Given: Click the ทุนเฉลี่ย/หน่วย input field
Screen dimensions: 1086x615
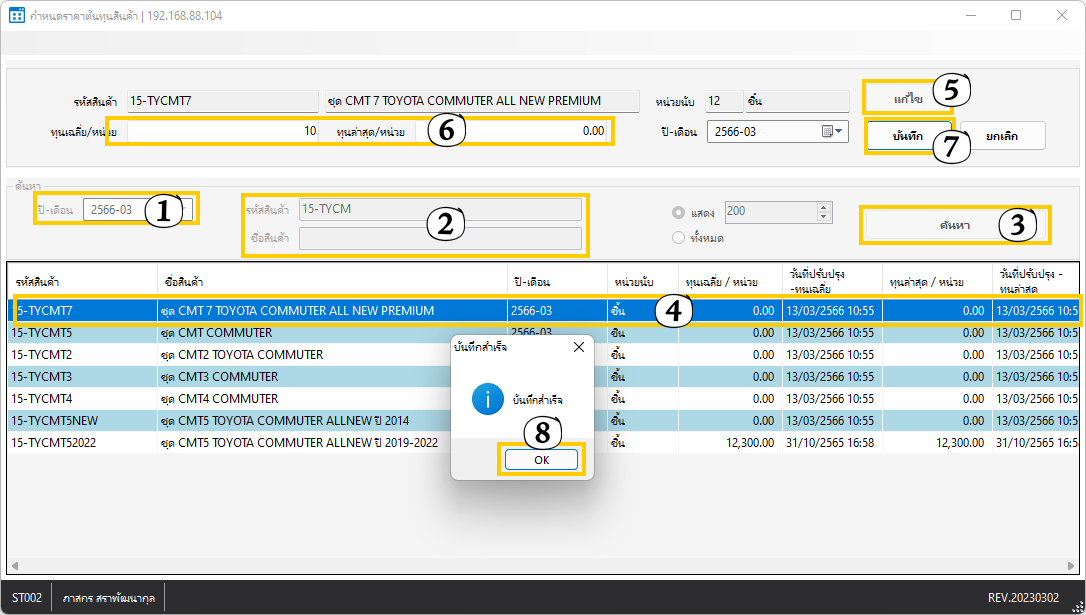Looking at the screenshot, I should pyautogui.click(x=222, y=131).
